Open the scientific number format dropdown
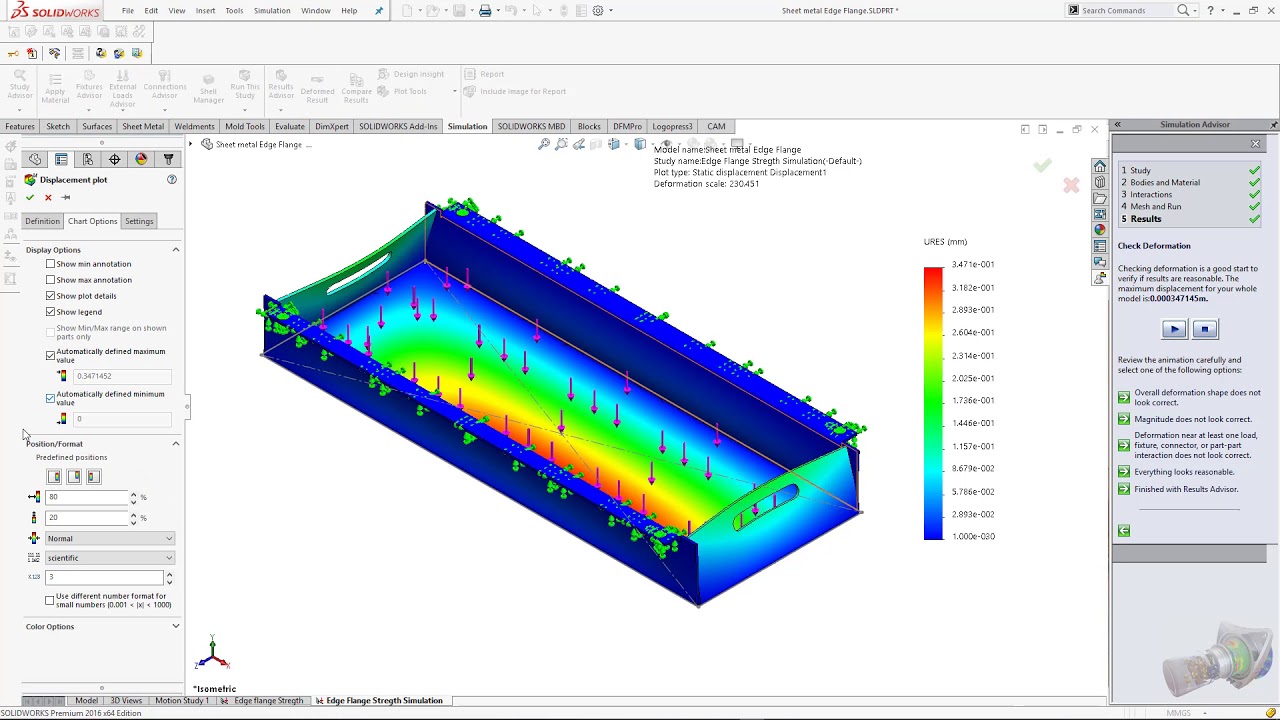1280x720 pixels. coord(109,558)
